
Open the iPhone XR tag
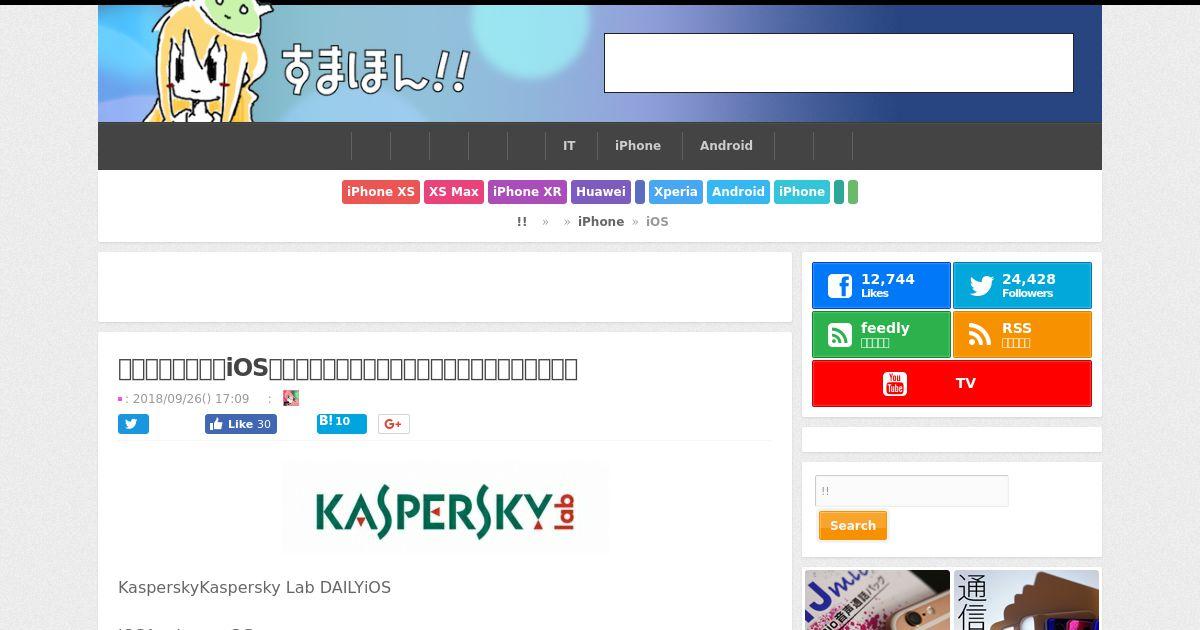(x=527, y=192)
